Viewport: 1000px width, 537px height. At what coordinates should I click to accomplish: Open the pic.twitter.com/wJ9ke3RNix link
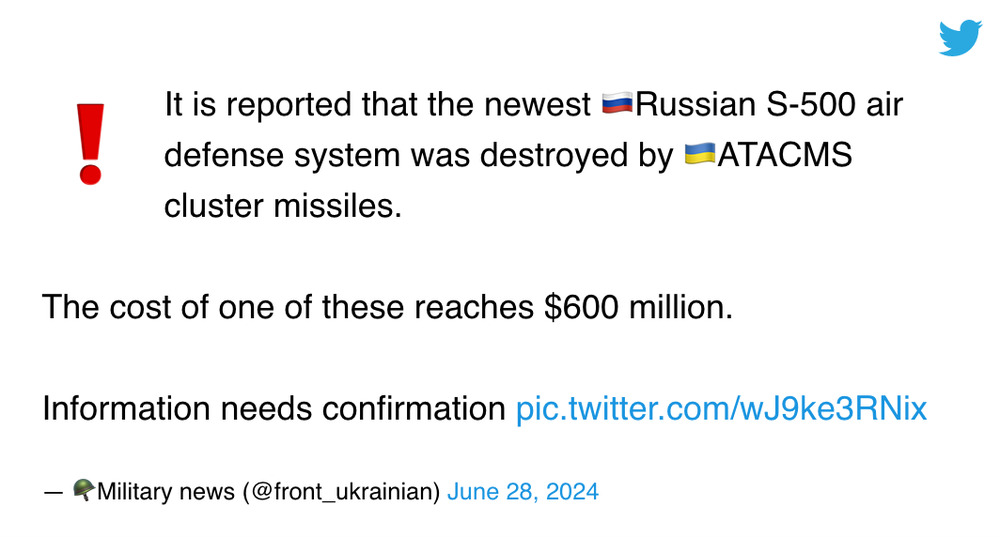coord(721,409)
